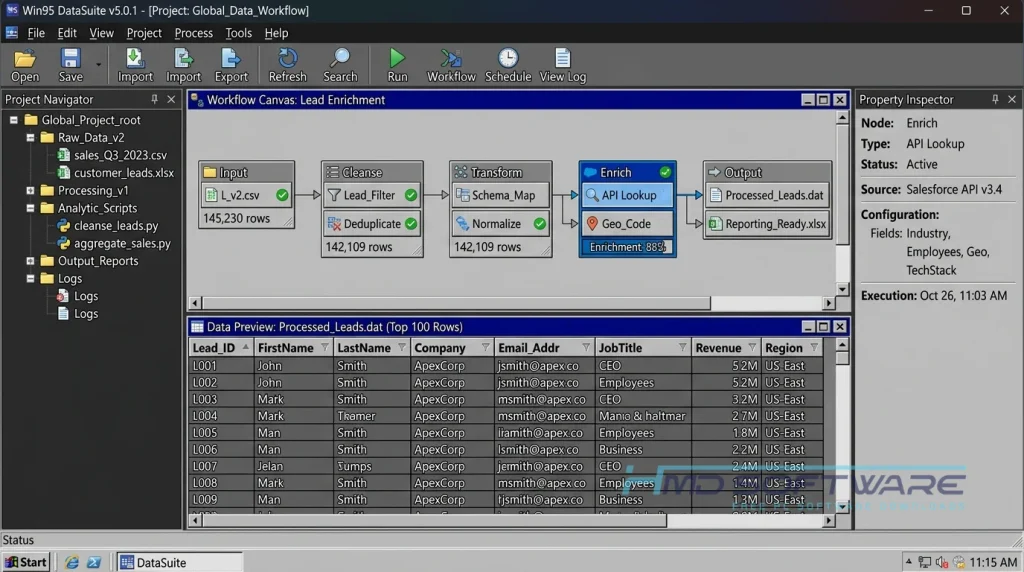Open filter on FirstName column
Image resolution: width=1024 pixels, height=572 pixels.
(x=325, y=348)
